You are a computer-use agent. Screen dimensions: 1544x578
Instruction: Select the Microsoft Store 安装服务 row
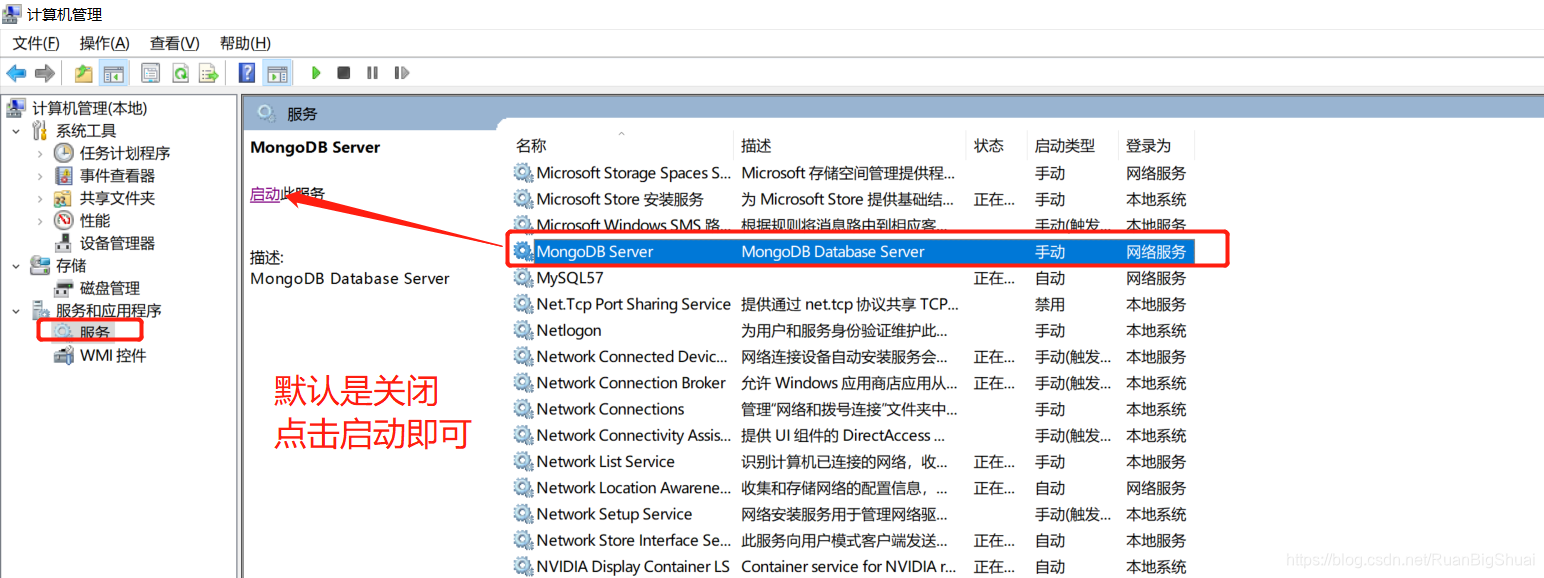(x=852, y=199)
